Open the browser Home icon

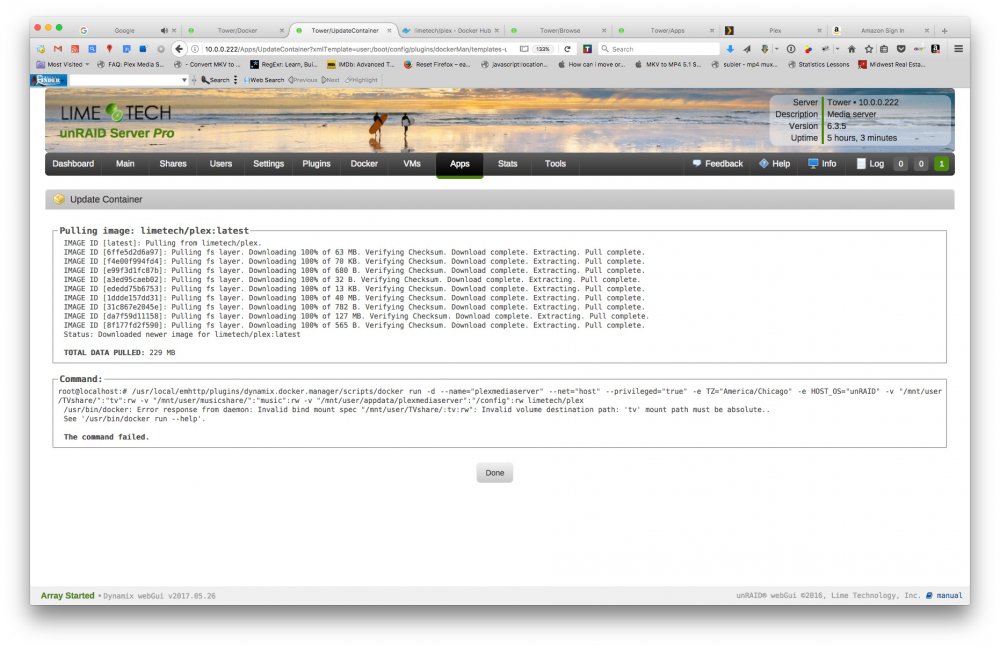pos(851,48)
